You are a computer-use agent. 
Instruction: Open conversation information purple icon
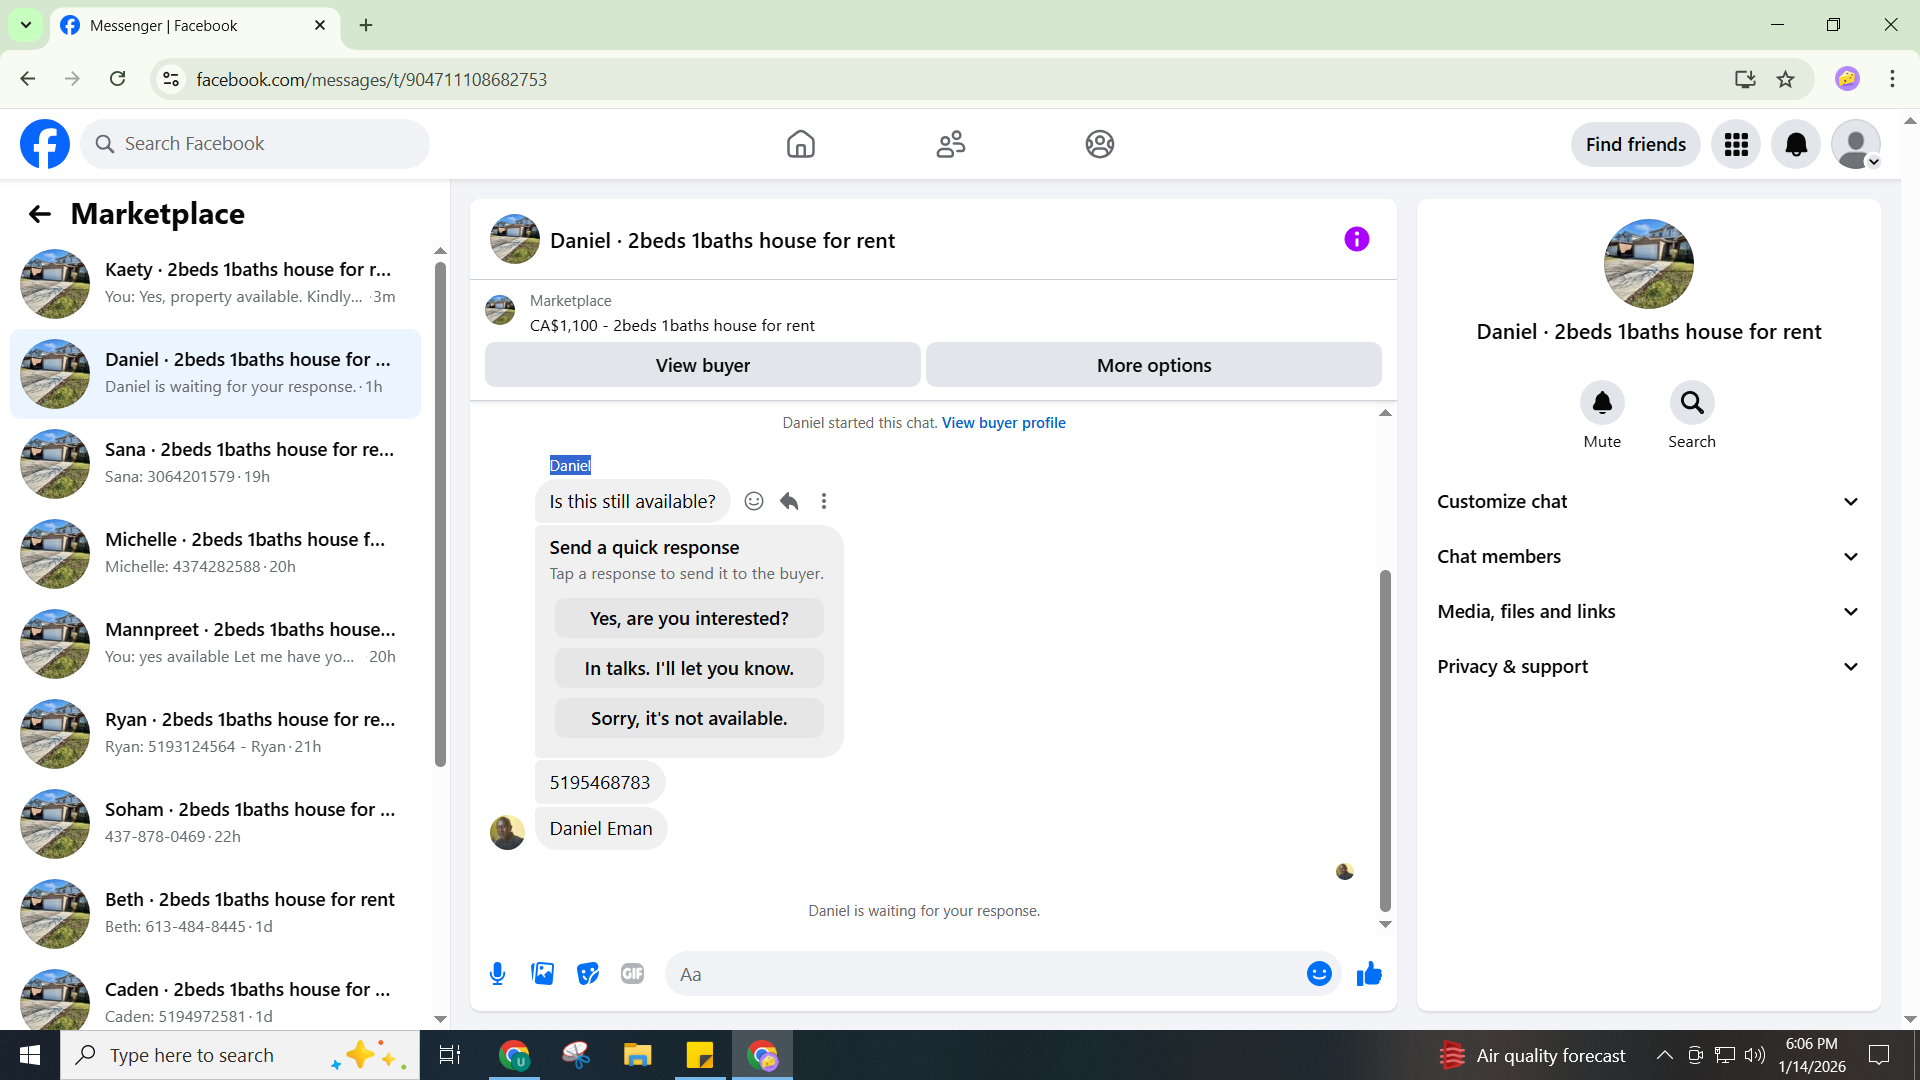point(1356,239)
